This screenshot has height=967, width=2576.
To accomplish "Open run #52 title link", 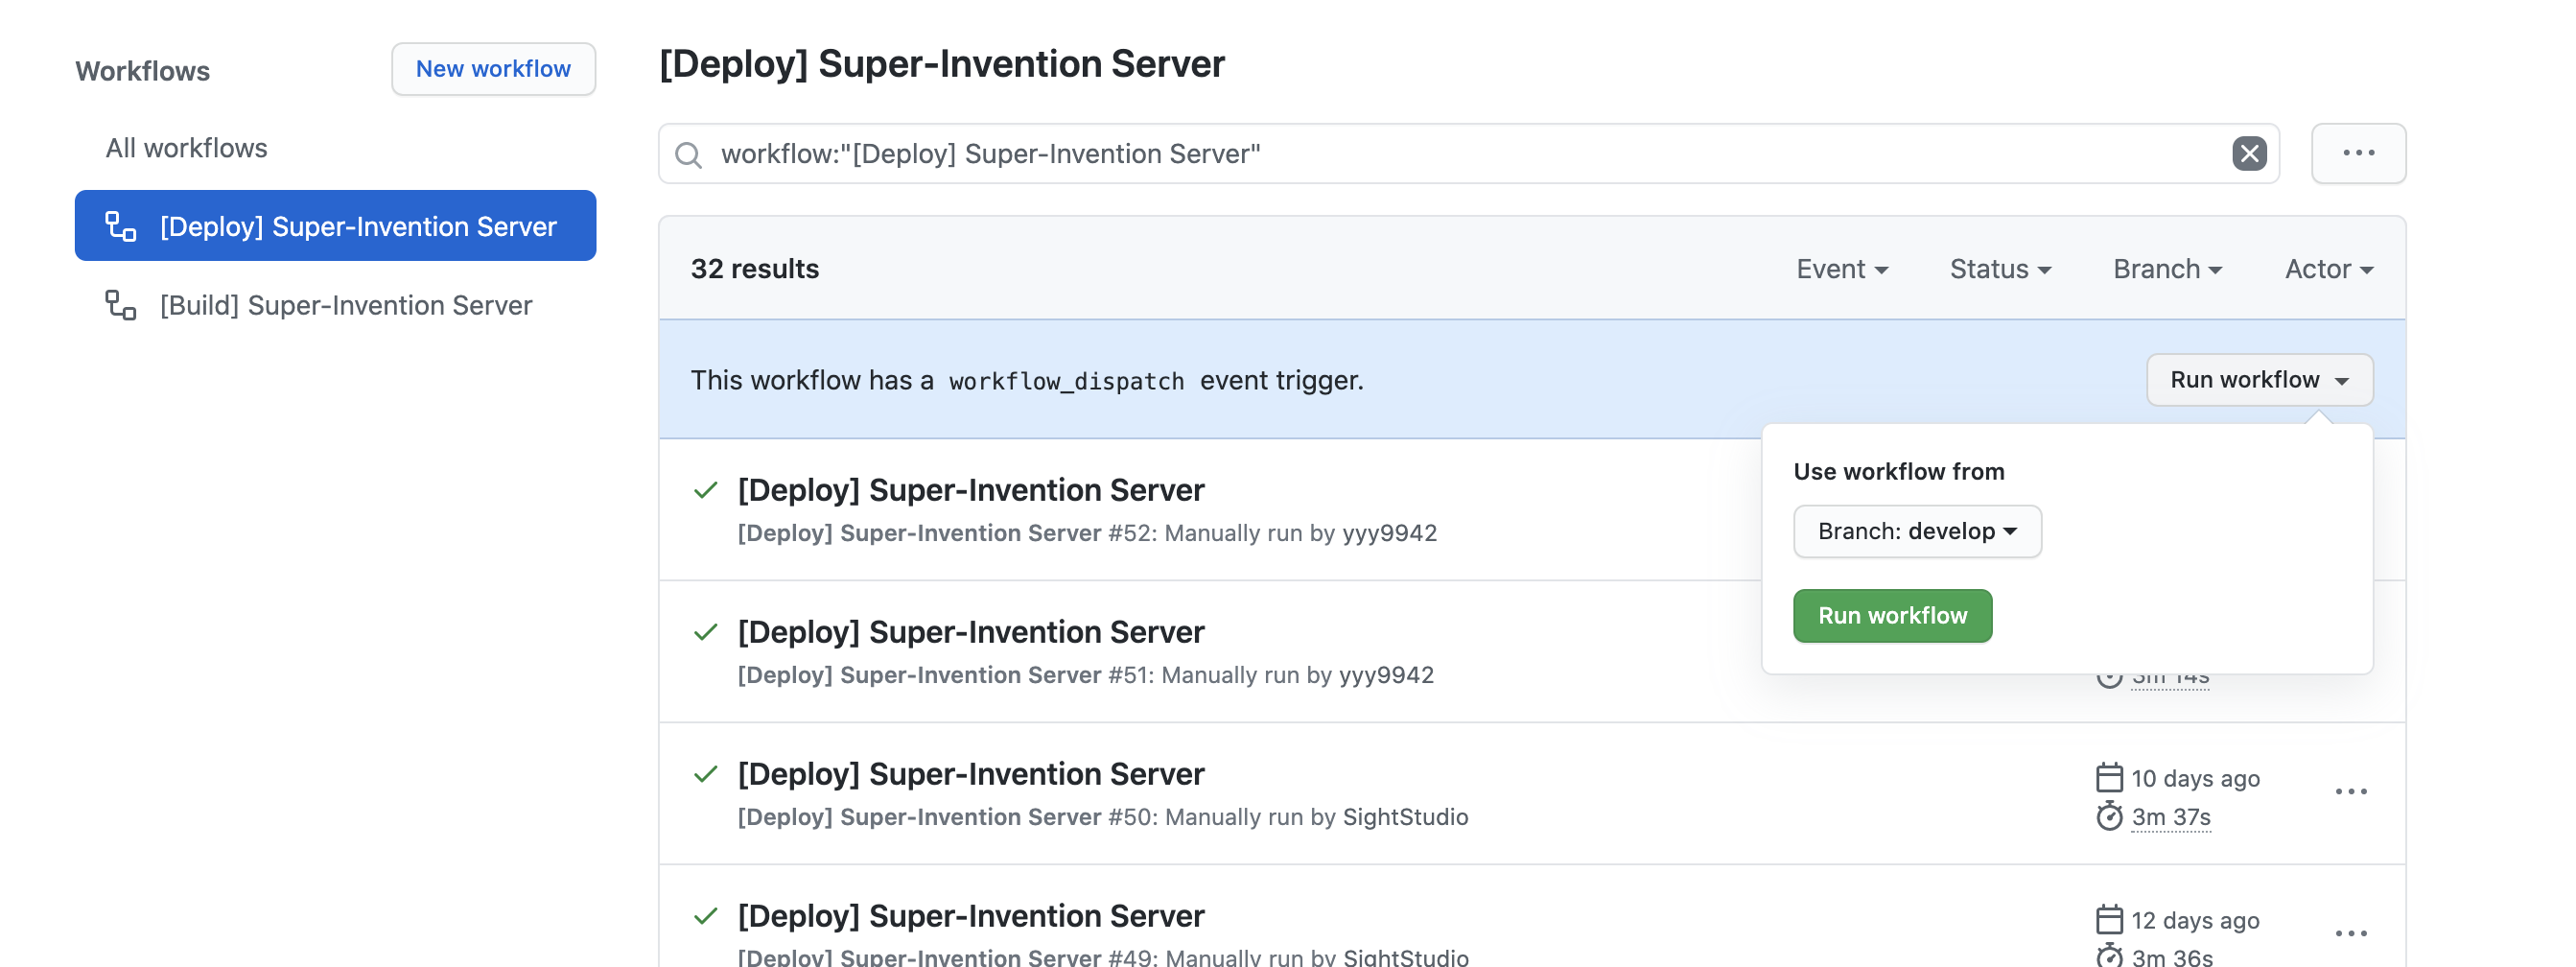I will pos(971,490).
